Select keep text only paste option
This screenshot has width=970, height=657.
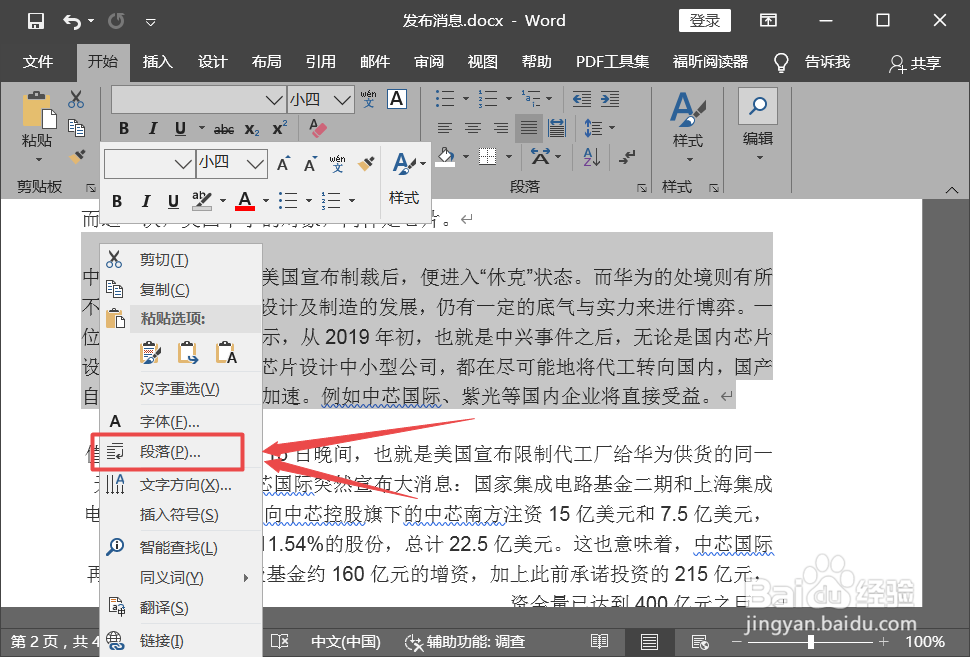click(226, 353)
